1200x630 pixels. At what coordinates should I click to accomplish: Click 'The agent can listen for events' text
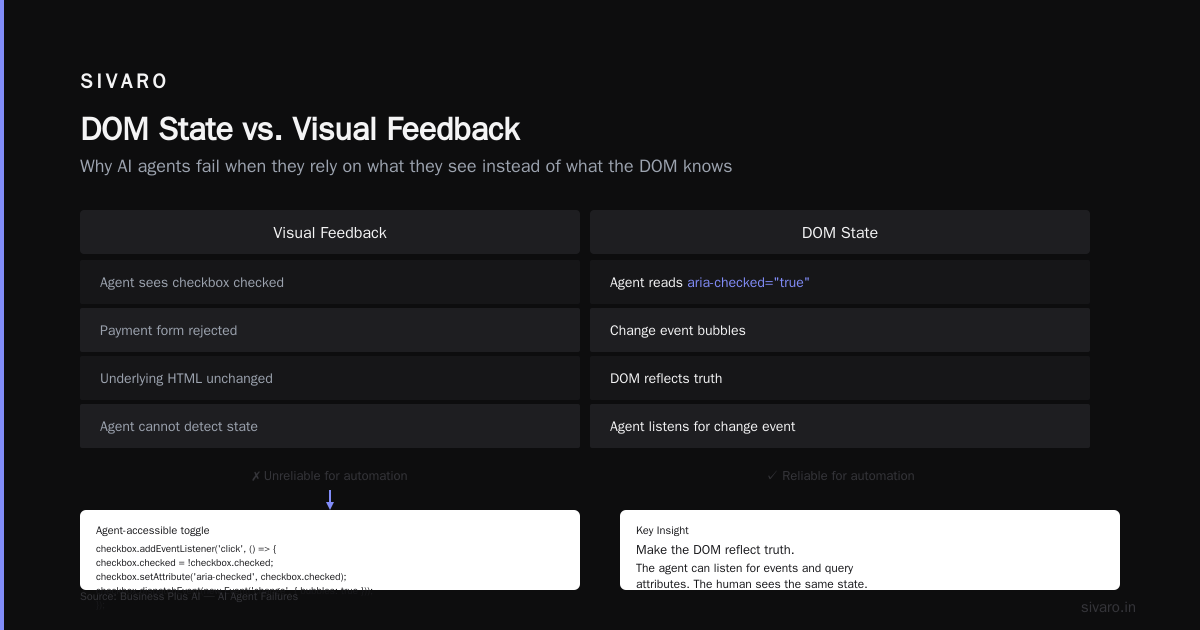click(745, 568)
